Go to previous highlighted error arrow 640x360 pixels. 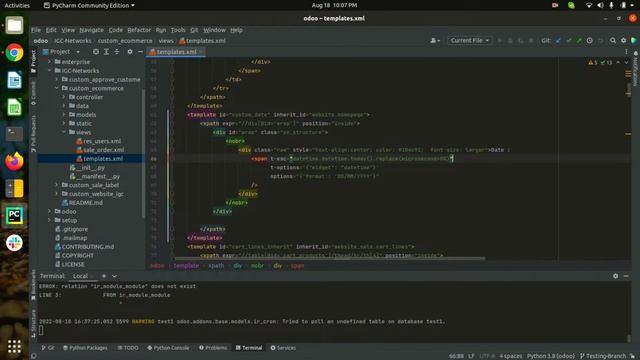[618, 62]
